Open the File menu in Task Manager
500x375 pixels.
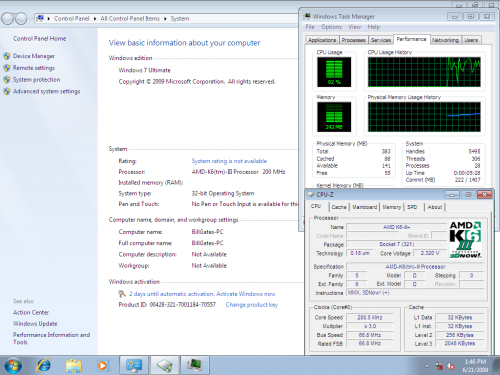(310, 27)
